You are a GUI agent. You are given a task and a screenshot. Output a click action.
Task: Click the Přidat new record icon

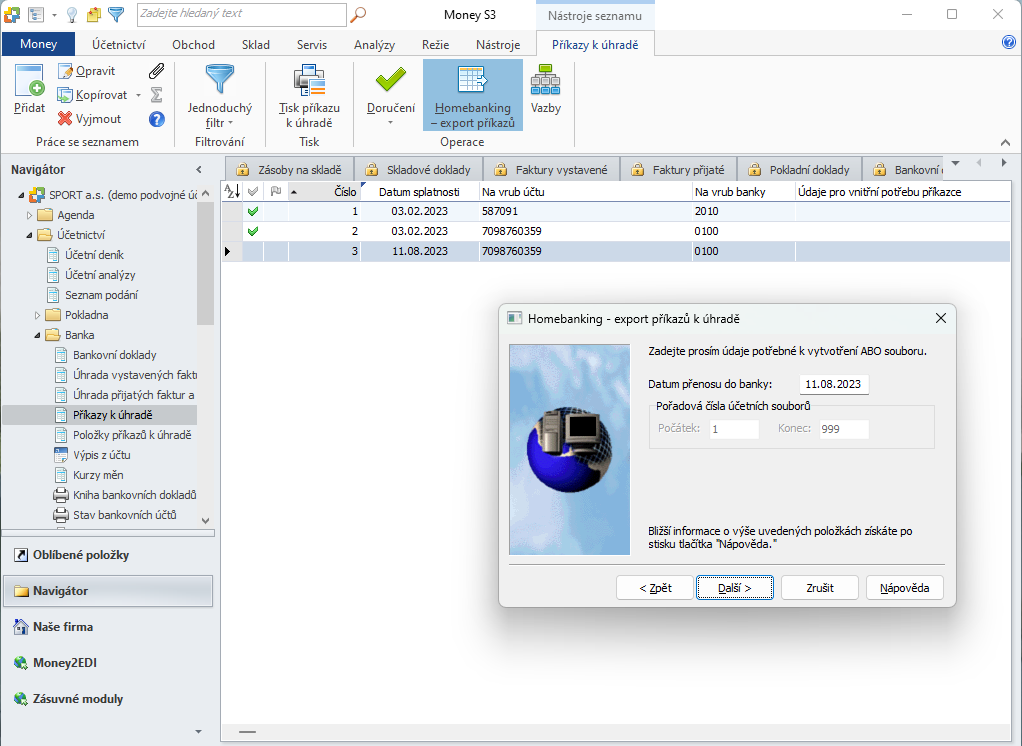click(x=29, y=81)
